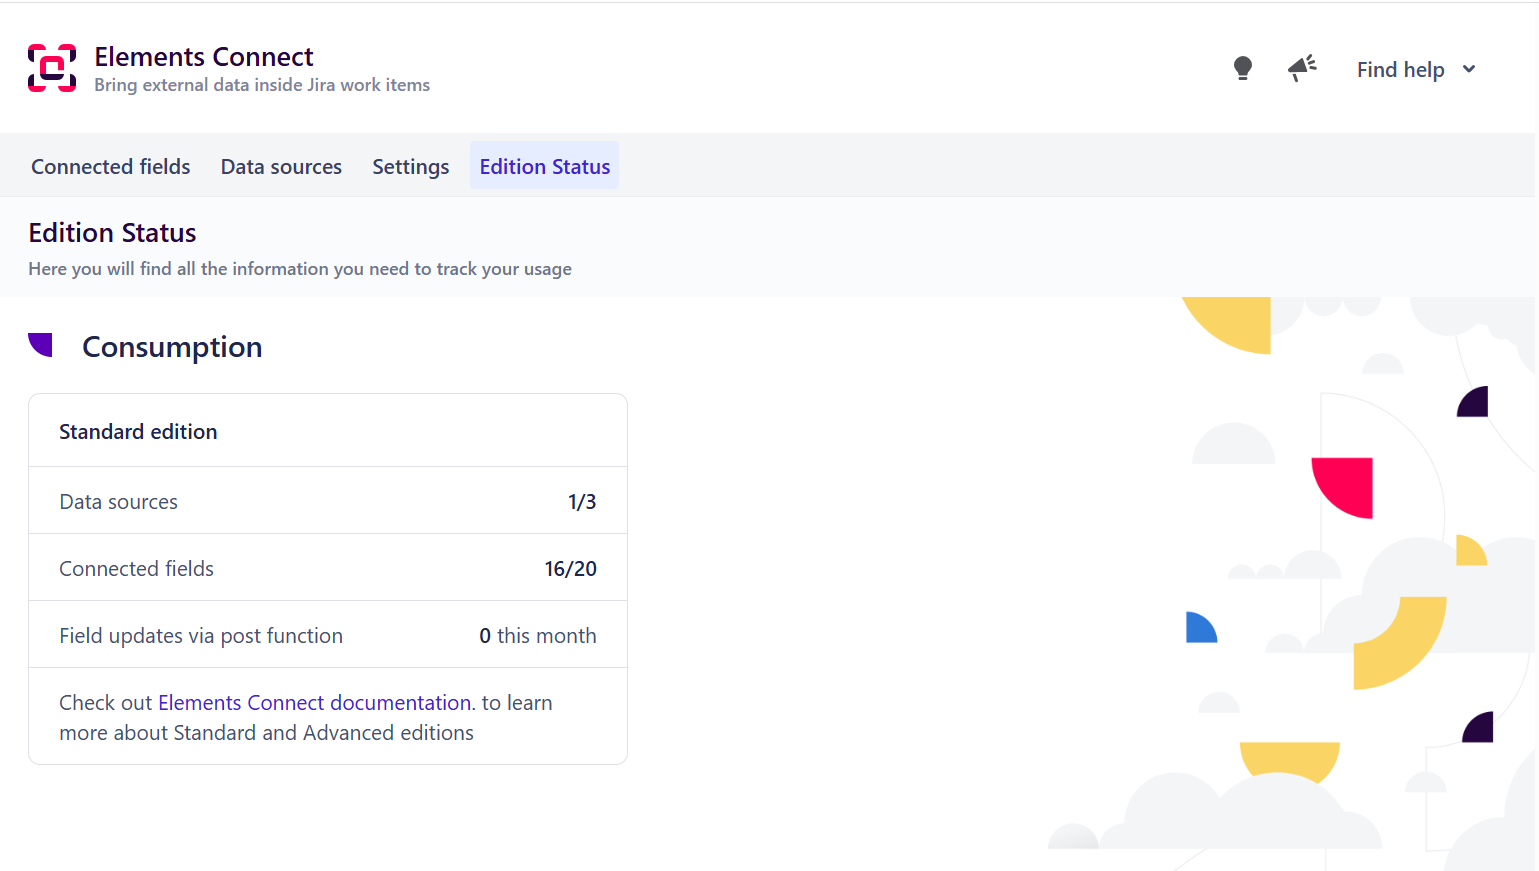Click the Standard edition card header
The image size is (1539, 871).
pos(138,432)
